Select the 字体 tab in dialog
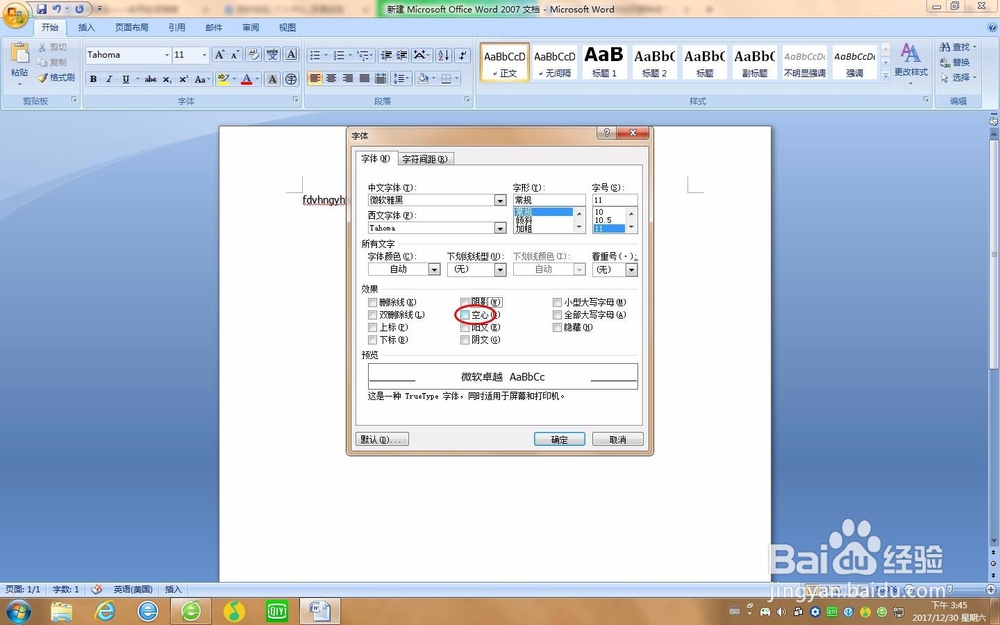The image size is (1000, 625). tap(376, 158)
